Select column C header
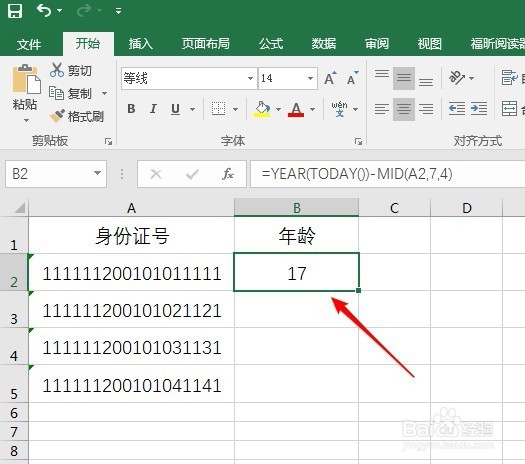 click(x=394, y=208)
